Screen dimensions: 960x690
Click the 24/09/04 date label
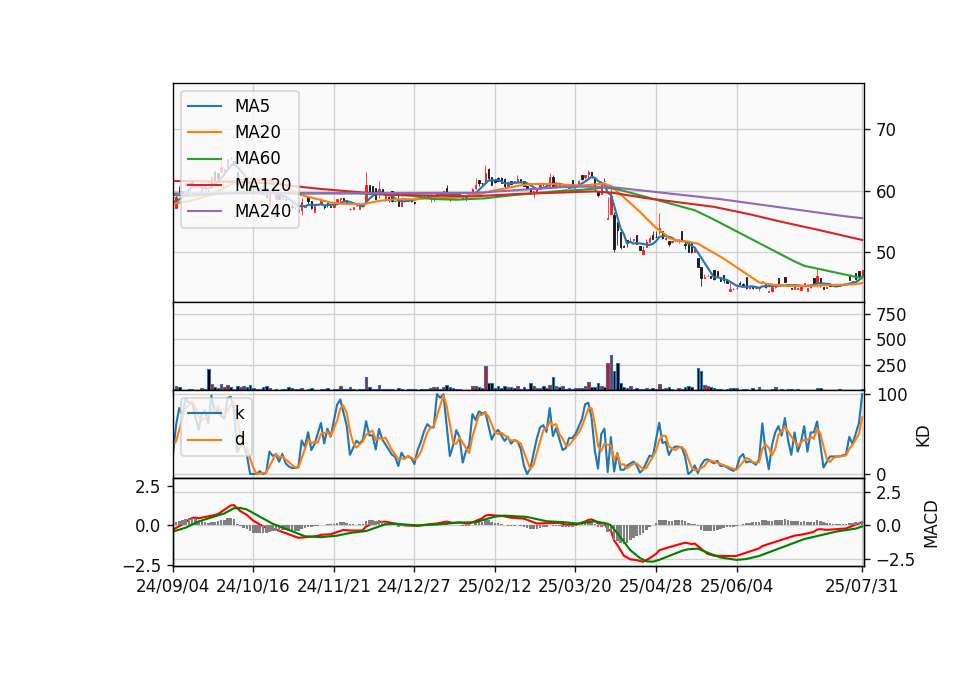pos(173,586)
